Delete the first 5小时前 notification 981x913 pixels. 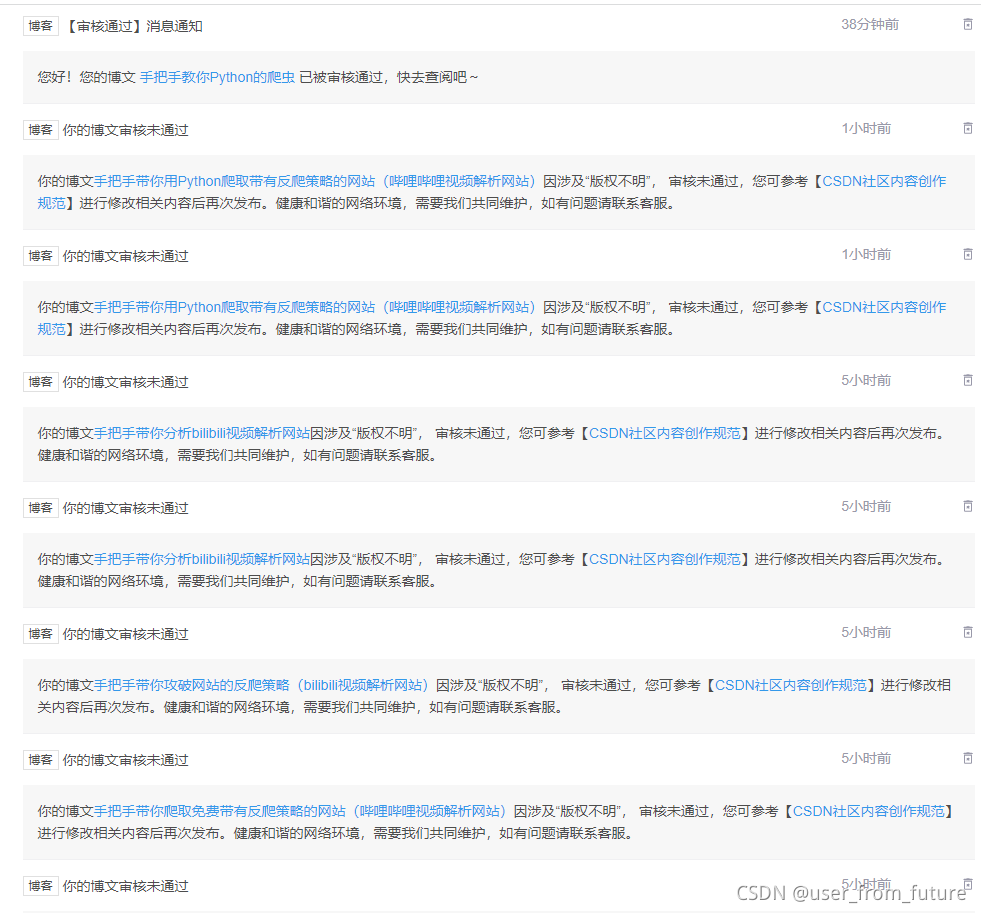967,380
